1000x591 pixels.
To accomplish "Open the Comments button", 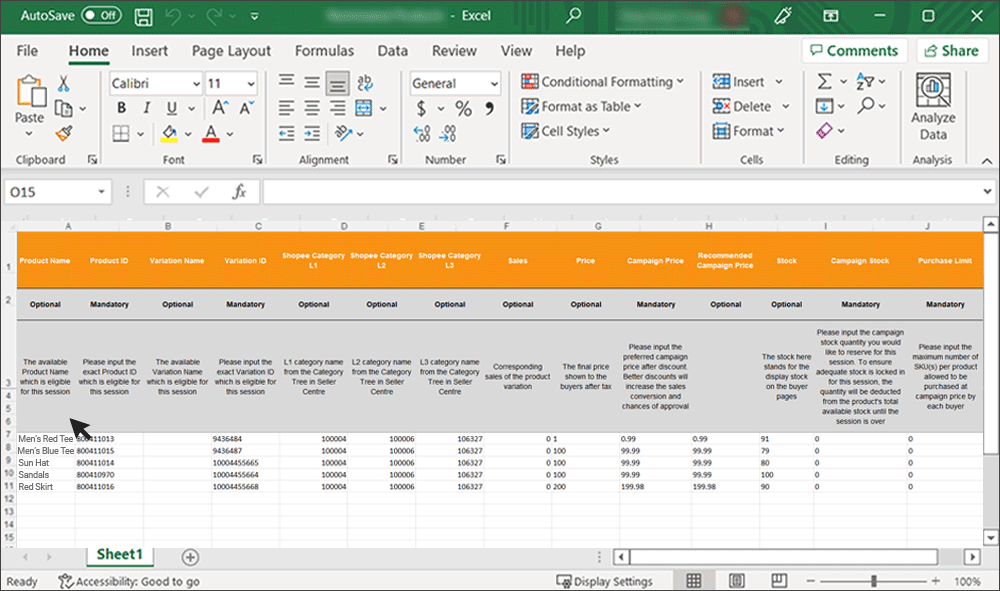I will [853, 51].
